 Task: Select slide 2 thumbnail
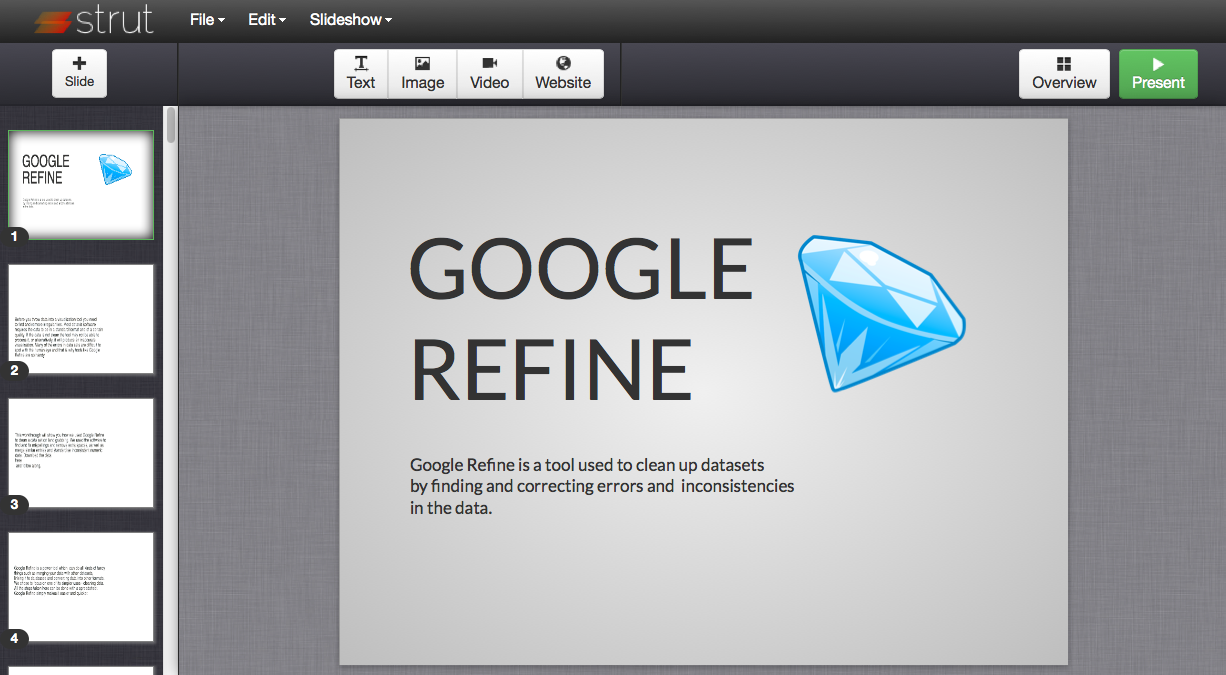[x=81, y=319]
